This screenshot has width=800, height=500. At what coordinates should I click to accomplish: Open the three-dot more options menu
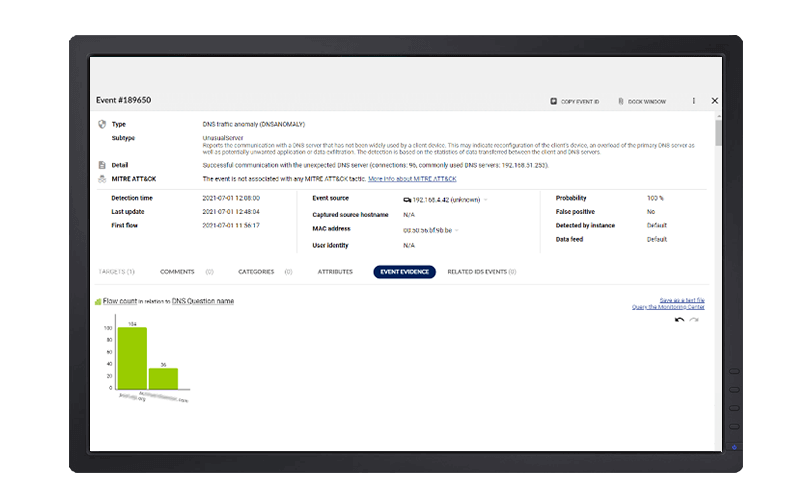[x=693, y=101]
